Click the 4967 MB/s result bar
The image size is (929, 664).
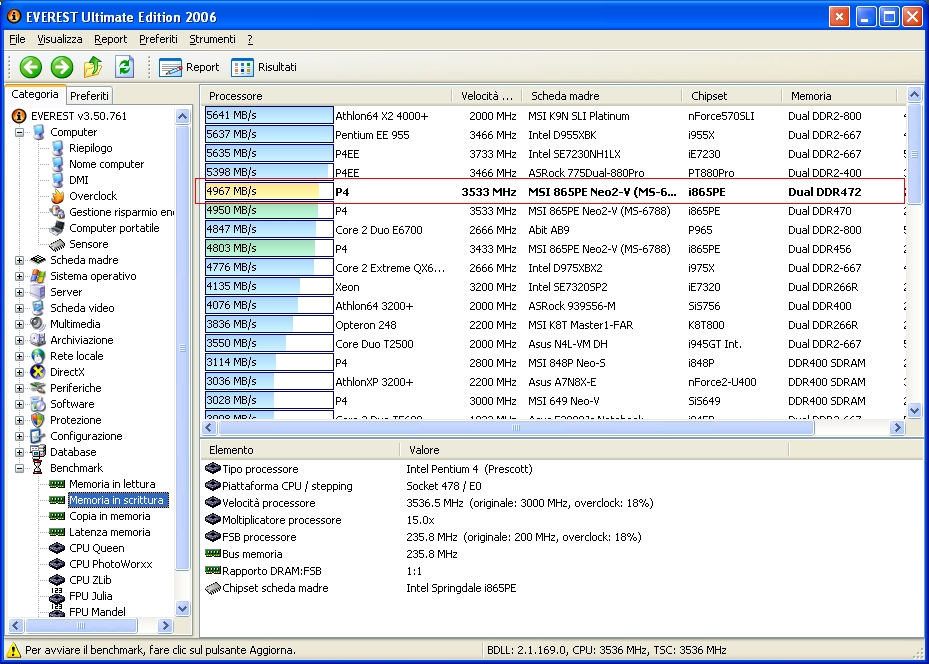point(269,191)
